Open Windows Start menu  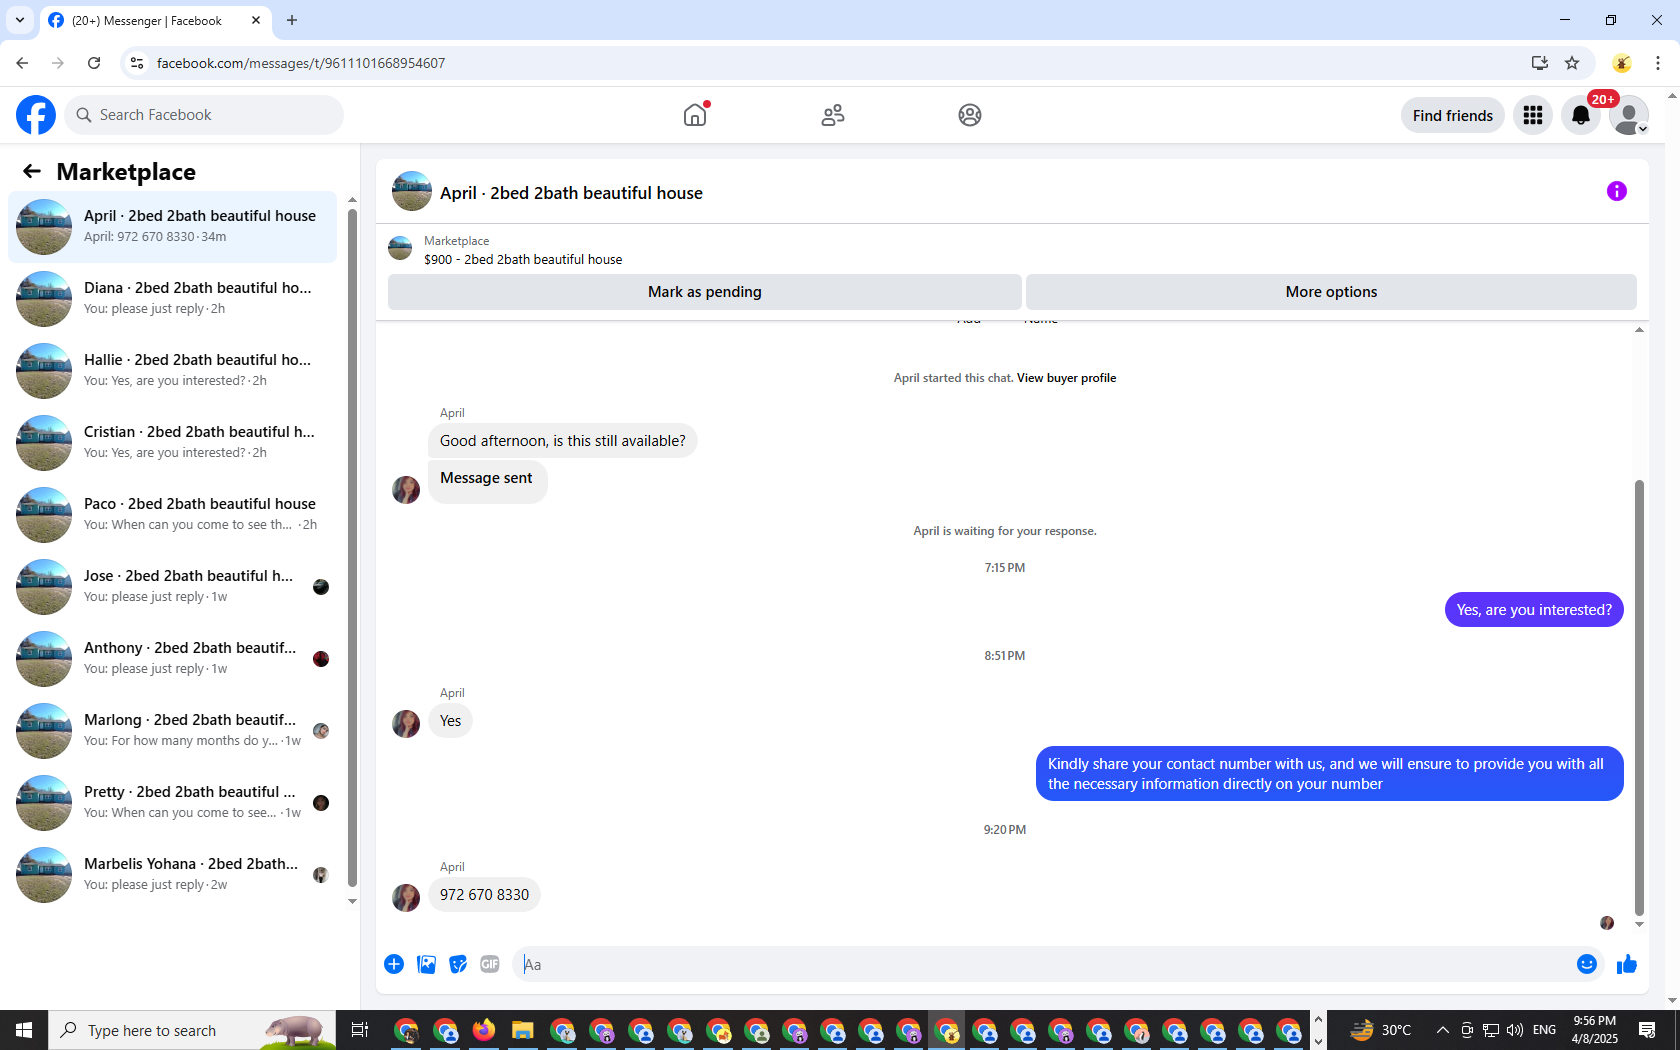coord(24,1030)
